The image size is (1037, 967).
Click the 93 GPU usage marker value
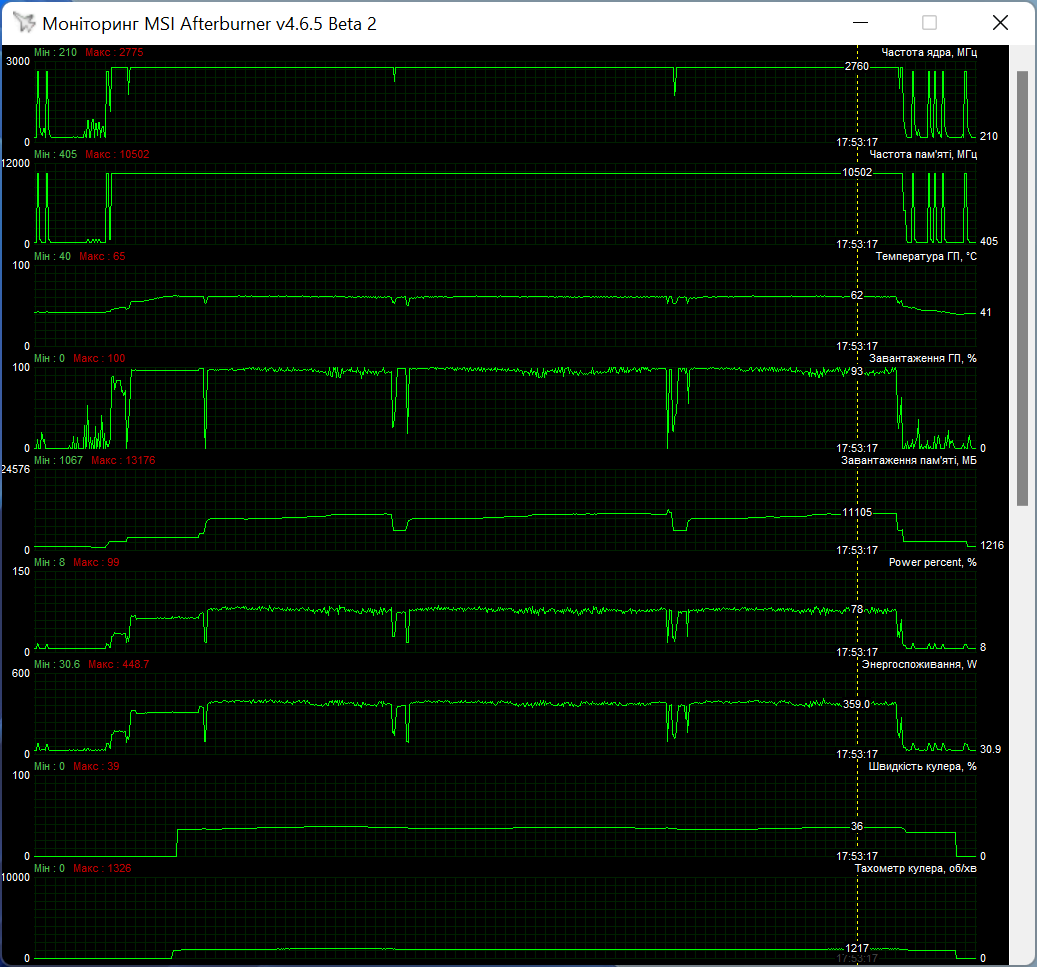(856, 371)
